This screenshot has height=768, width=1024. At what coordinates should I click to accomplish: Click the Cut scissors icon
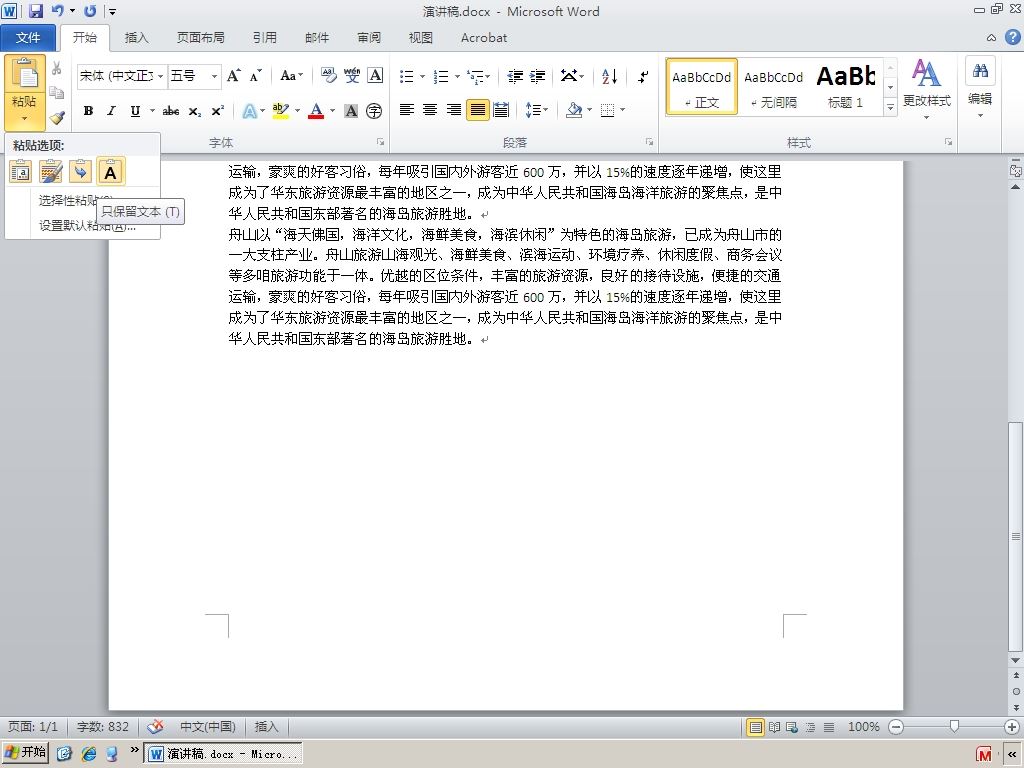coord(57,68)
